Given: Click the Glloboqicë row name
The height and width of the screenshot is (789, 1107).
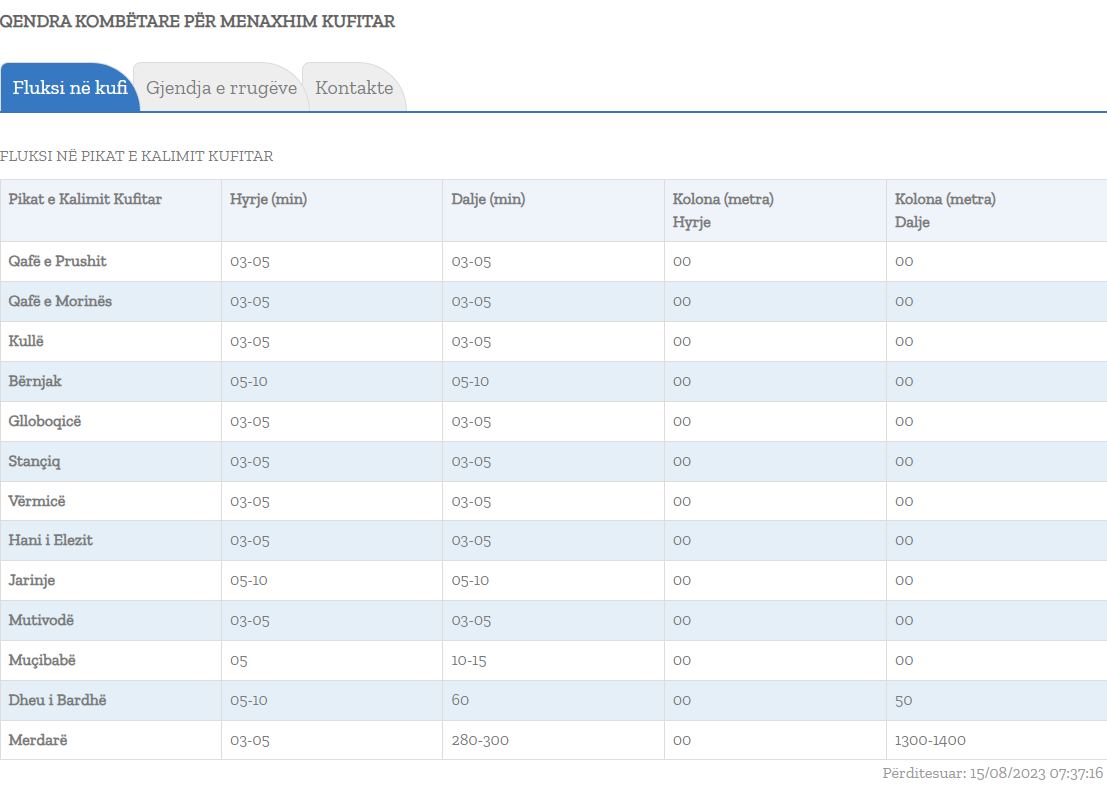Looking at the screenshot, I should coord(45,421).
